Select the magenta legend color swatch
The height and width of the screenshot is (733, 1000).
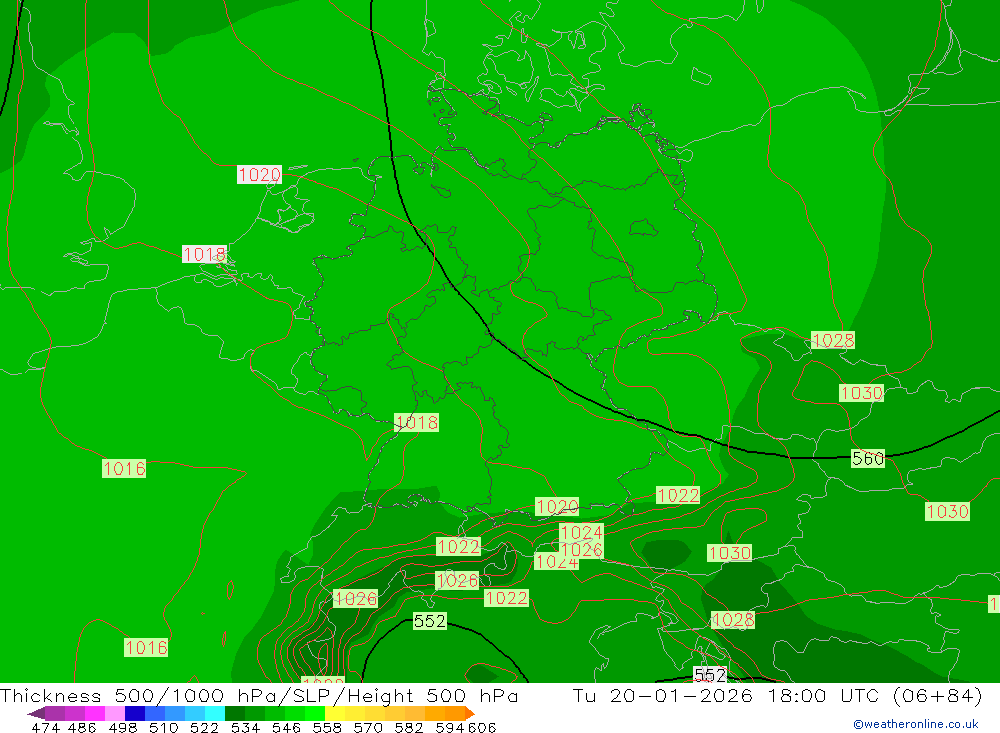[x=94, y=713]
